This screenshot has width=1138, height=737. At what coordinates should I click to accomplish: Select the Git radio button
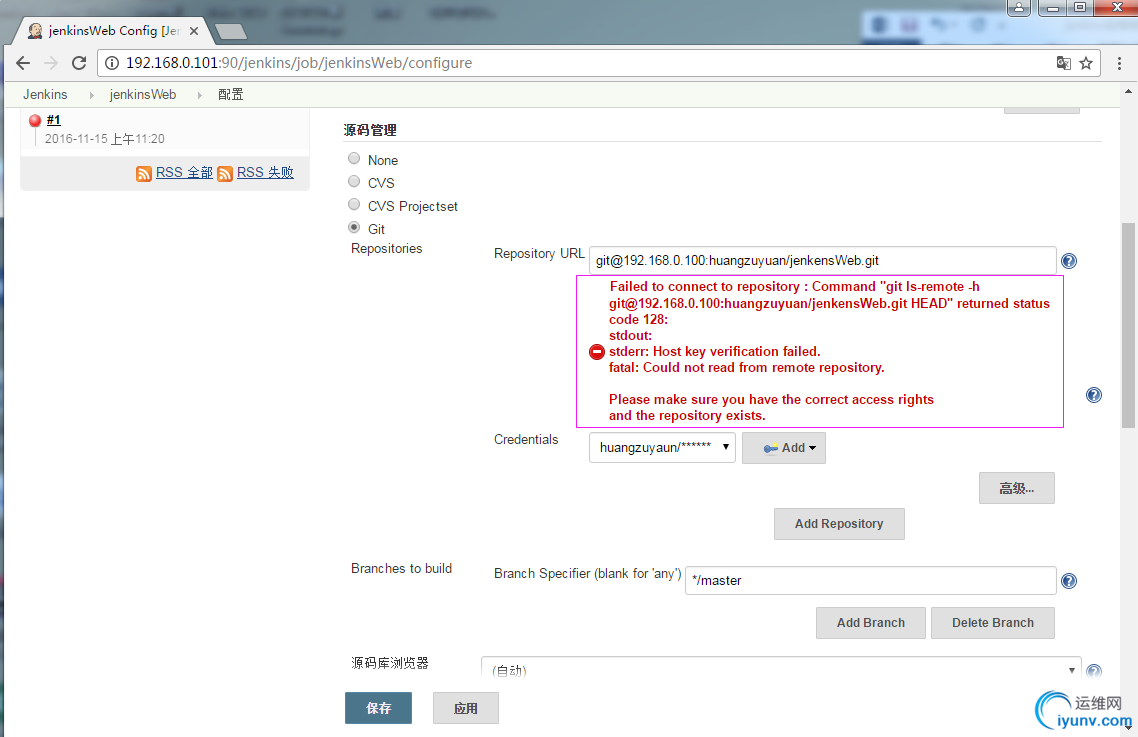pyautogui.click(x=354, y=227)
